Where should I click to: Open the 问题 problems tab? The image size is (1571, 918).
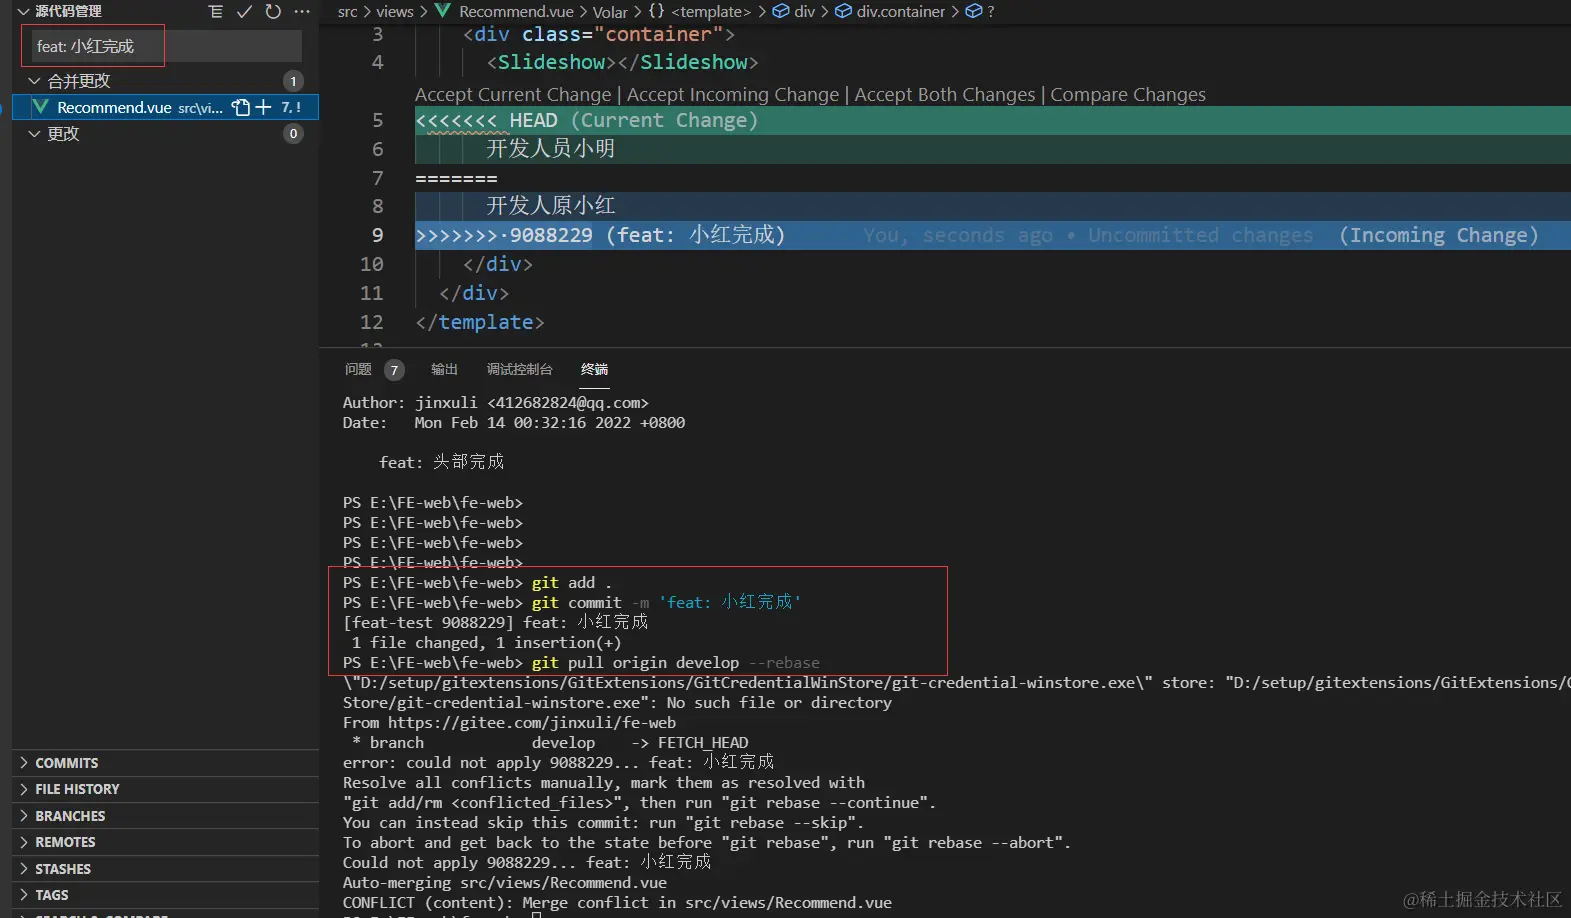click(x=358, y=369)
